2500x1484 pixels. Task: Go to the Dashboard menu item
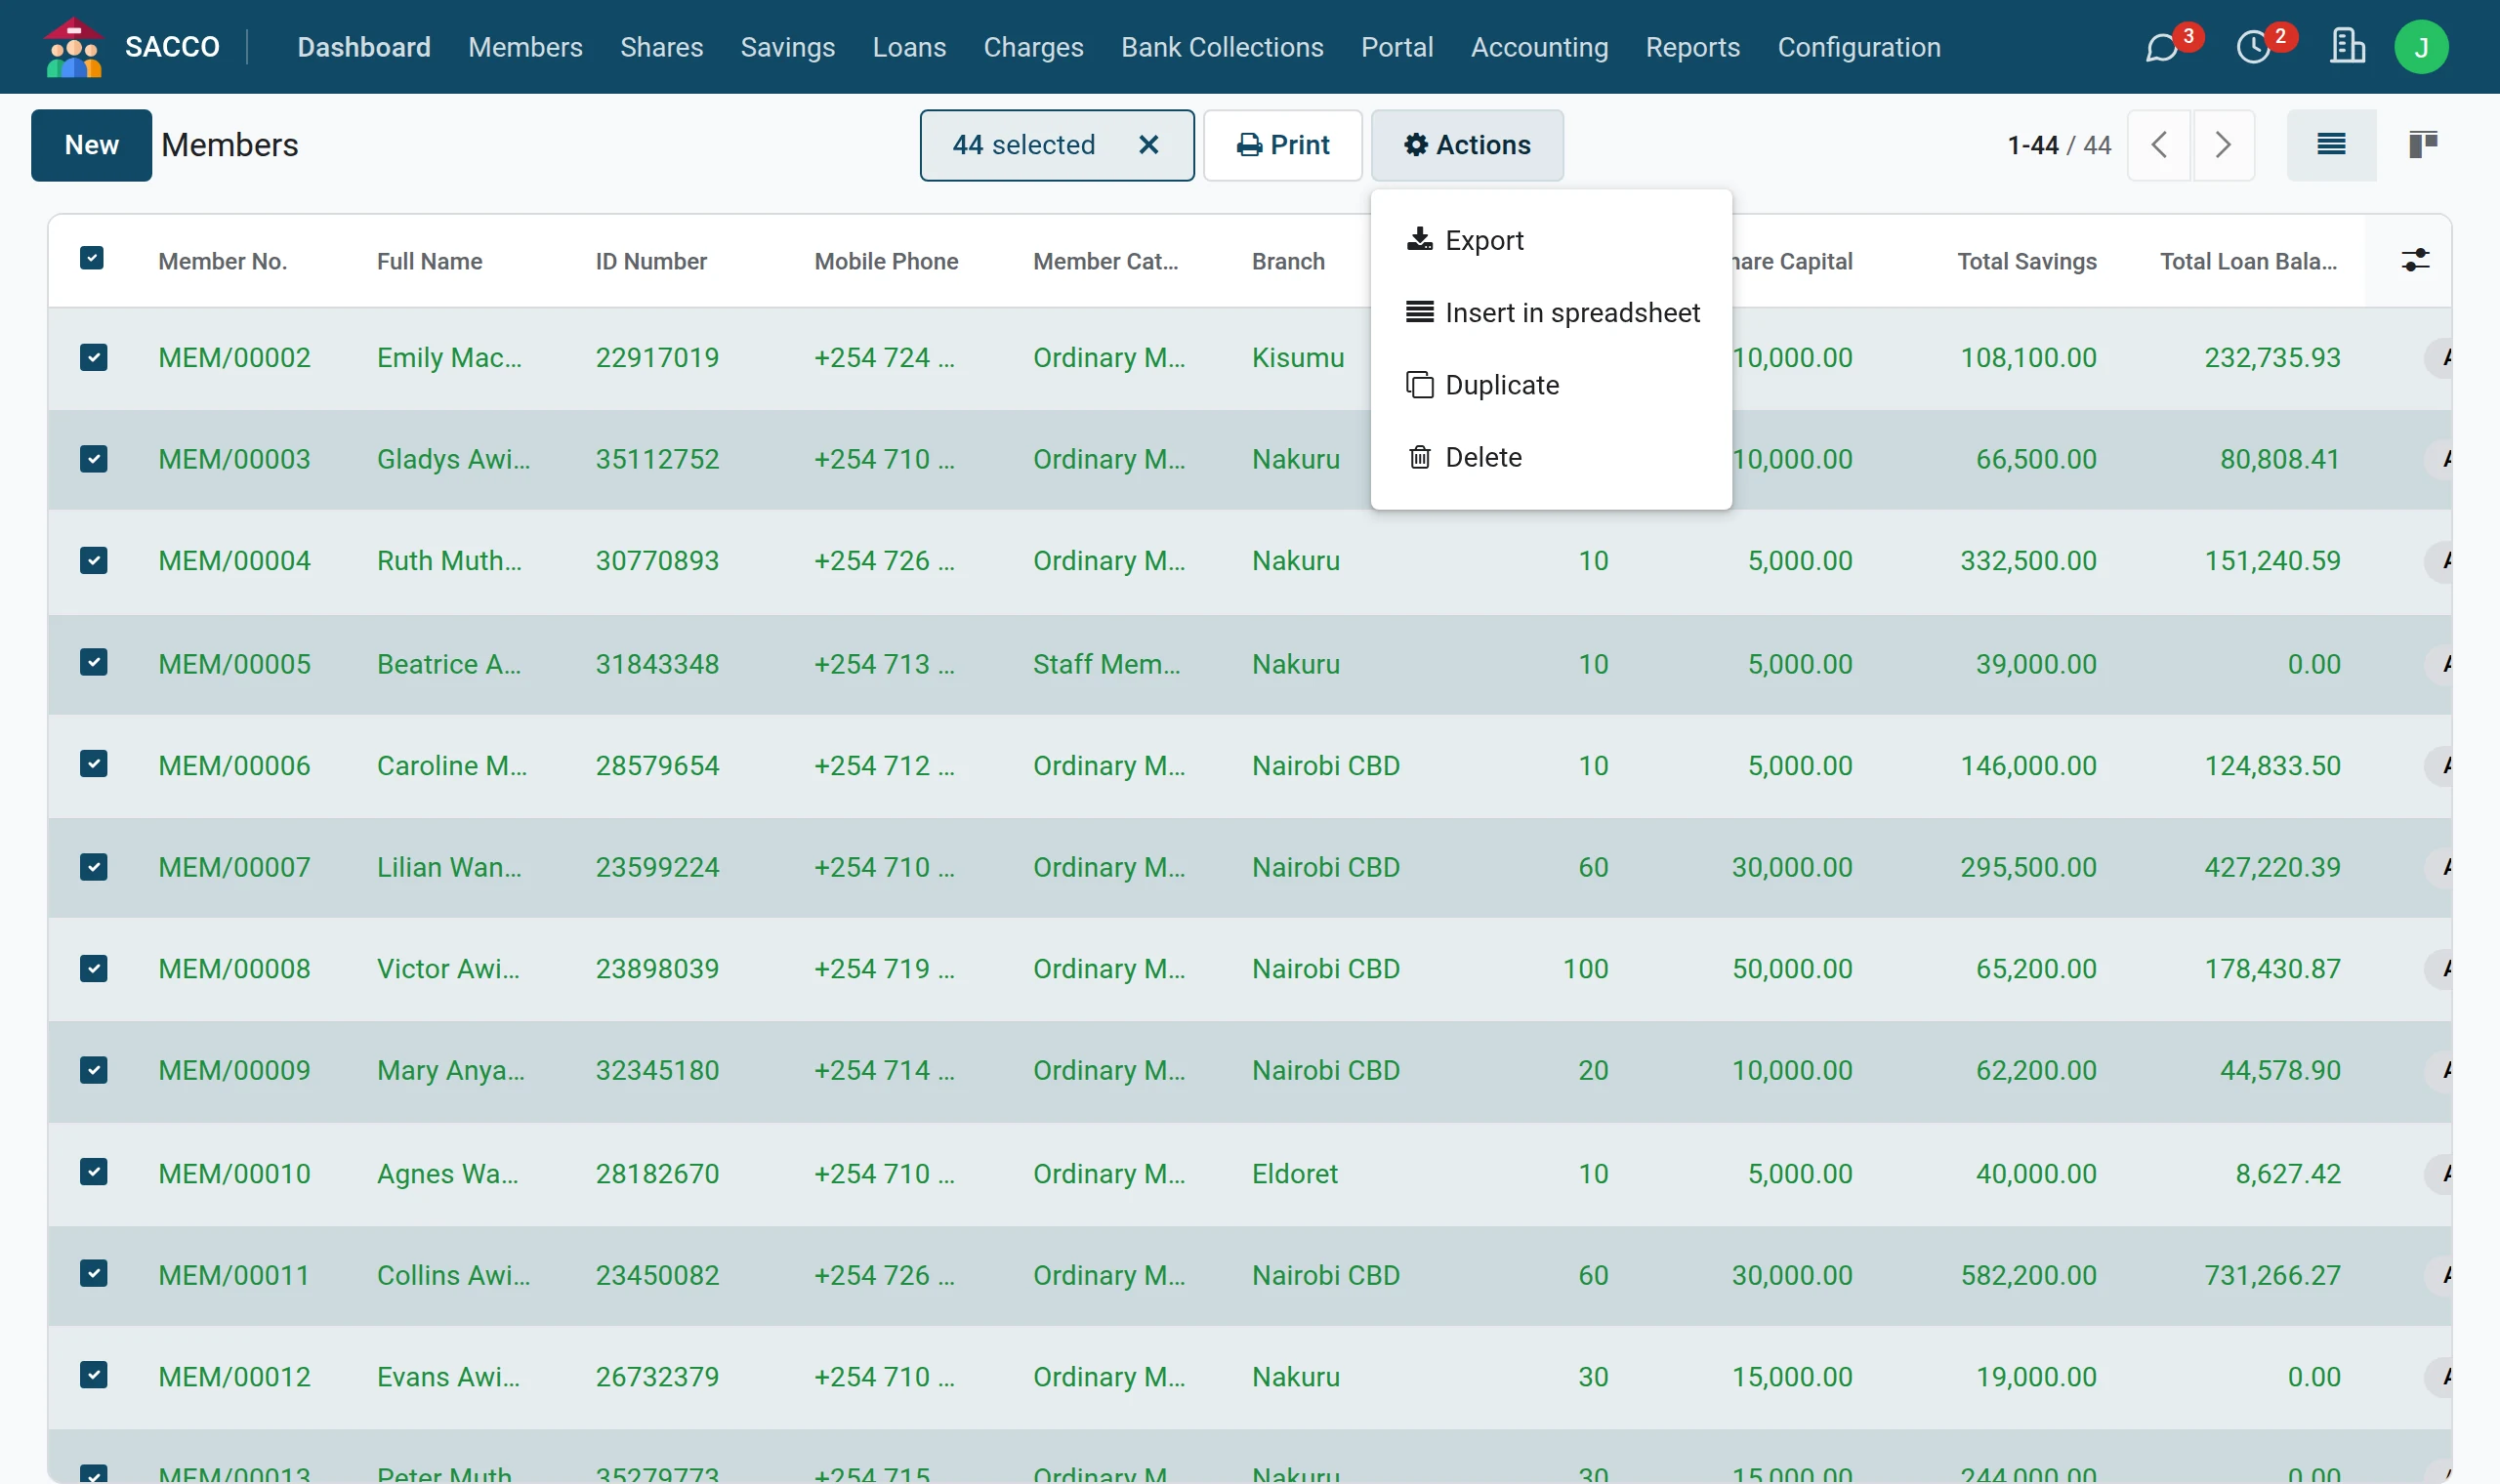pos(364,47)
